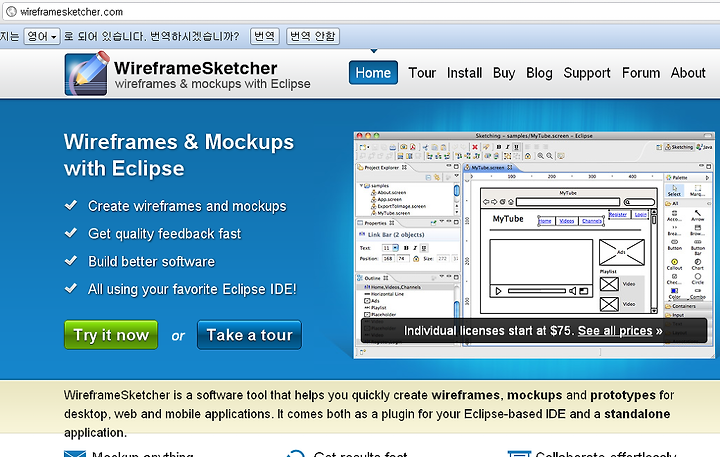
Task: Open the Buy page
Action: [x=504, y=73]
